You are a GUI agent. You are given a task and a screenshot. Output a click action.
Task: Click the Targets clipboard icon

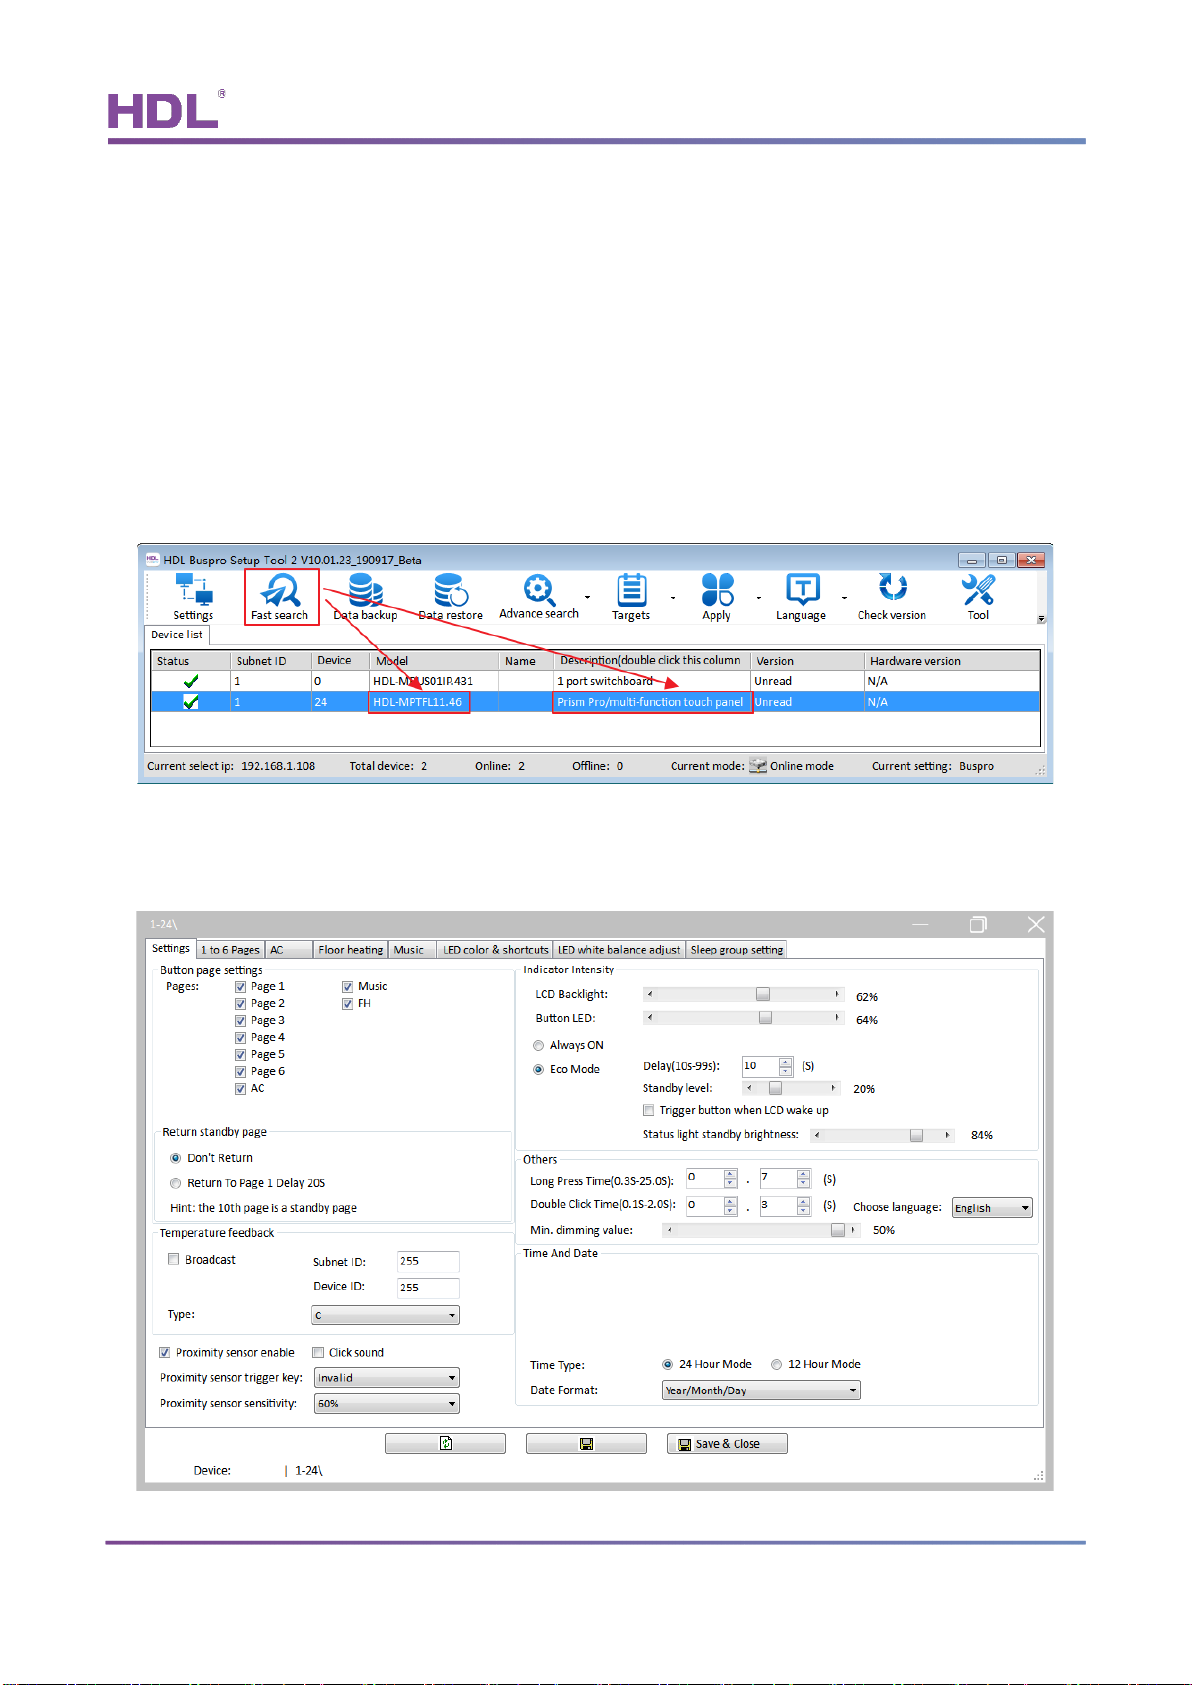631,591
